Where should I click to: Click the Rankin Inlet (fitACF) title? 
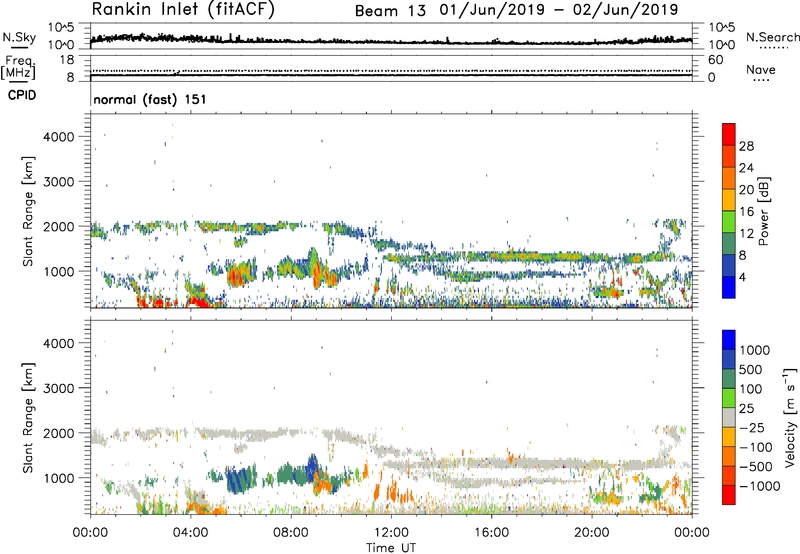183,9
